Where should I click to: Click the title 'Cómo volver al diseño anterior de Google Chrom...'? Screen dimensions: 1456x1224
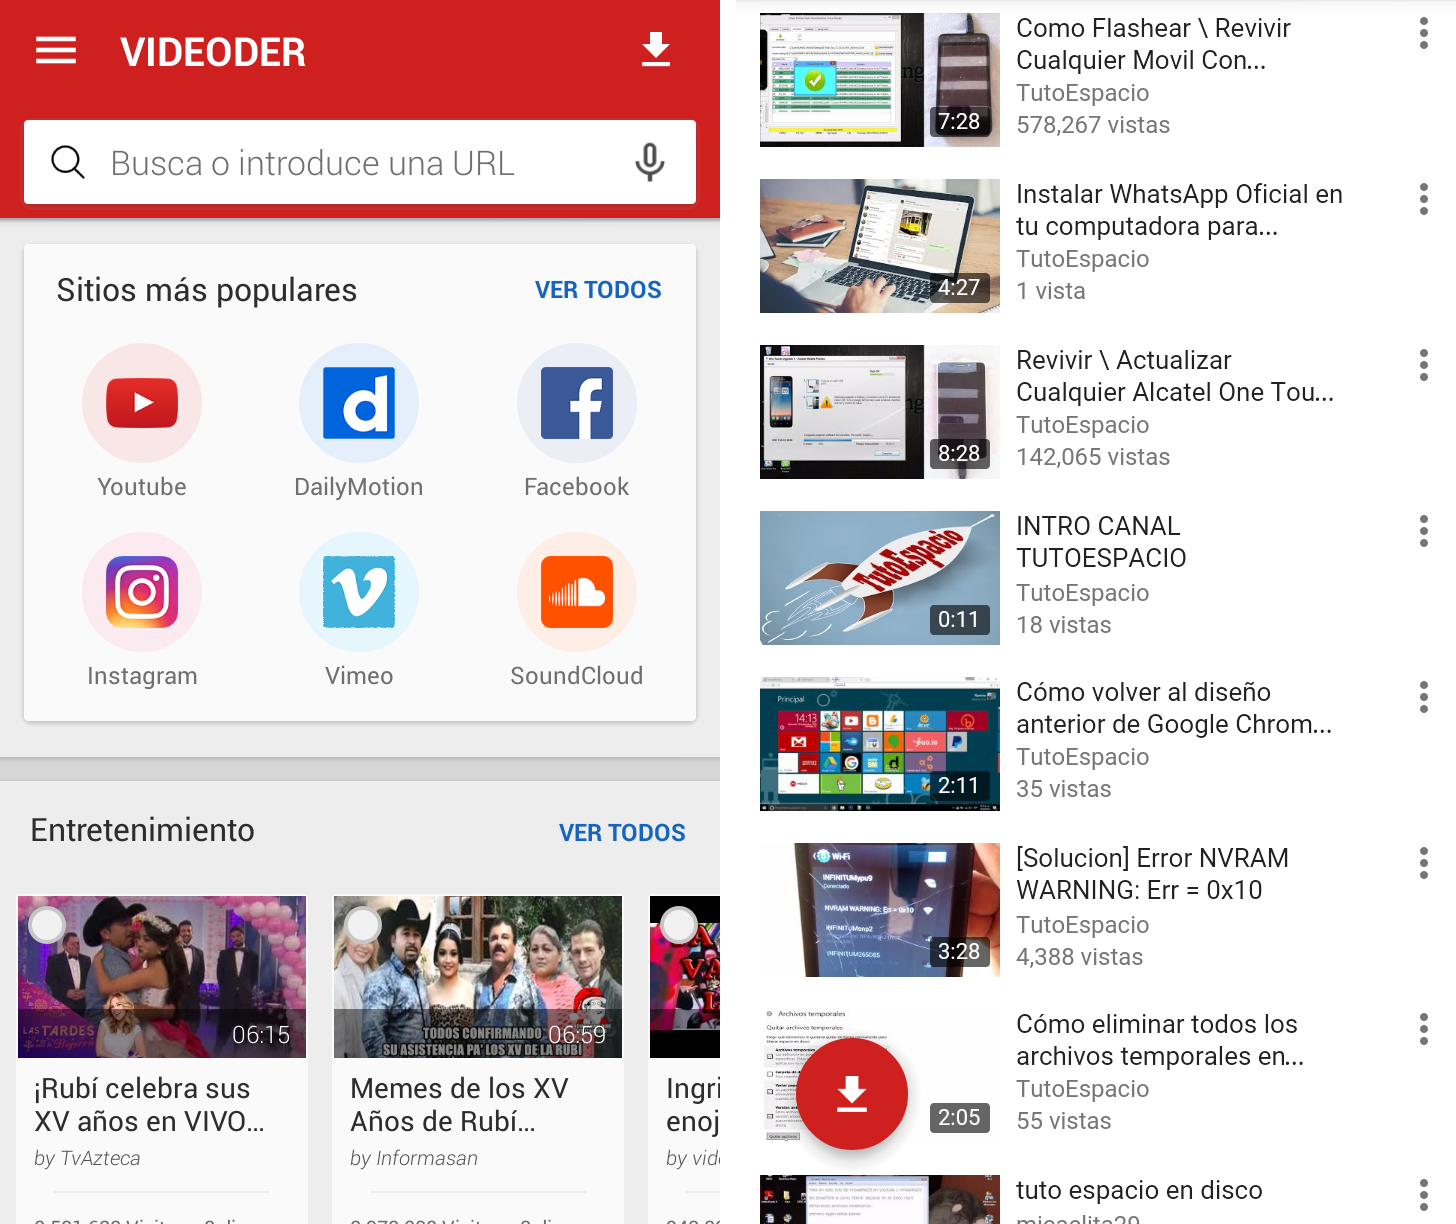coord(1174,708)
